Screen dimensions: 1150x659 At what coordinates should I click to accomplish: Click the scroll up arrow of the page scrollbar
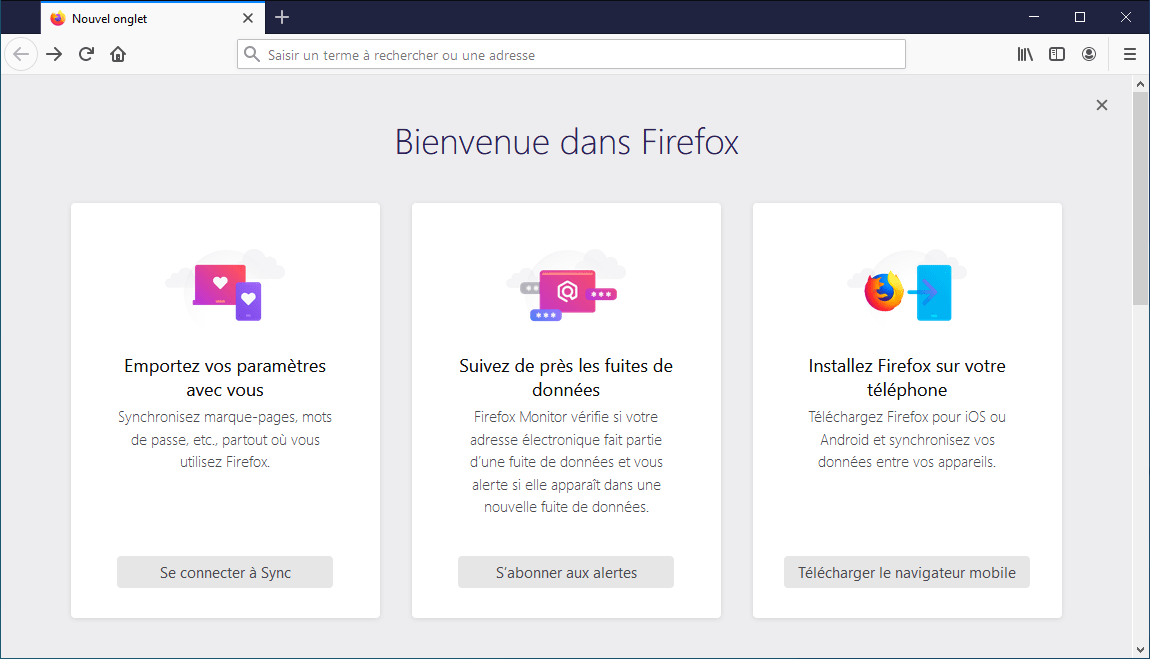click(x=1140, y=84)
